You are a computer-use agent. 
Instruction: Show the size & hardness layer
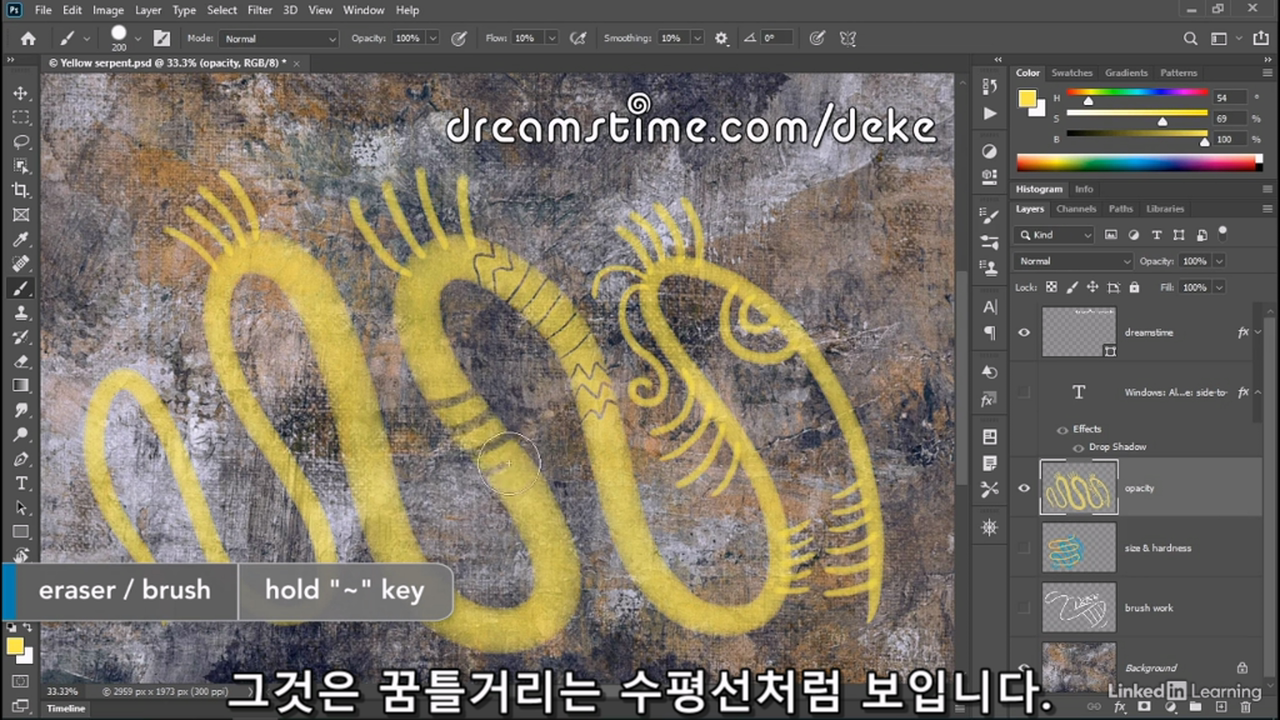tap(1023, 548)
